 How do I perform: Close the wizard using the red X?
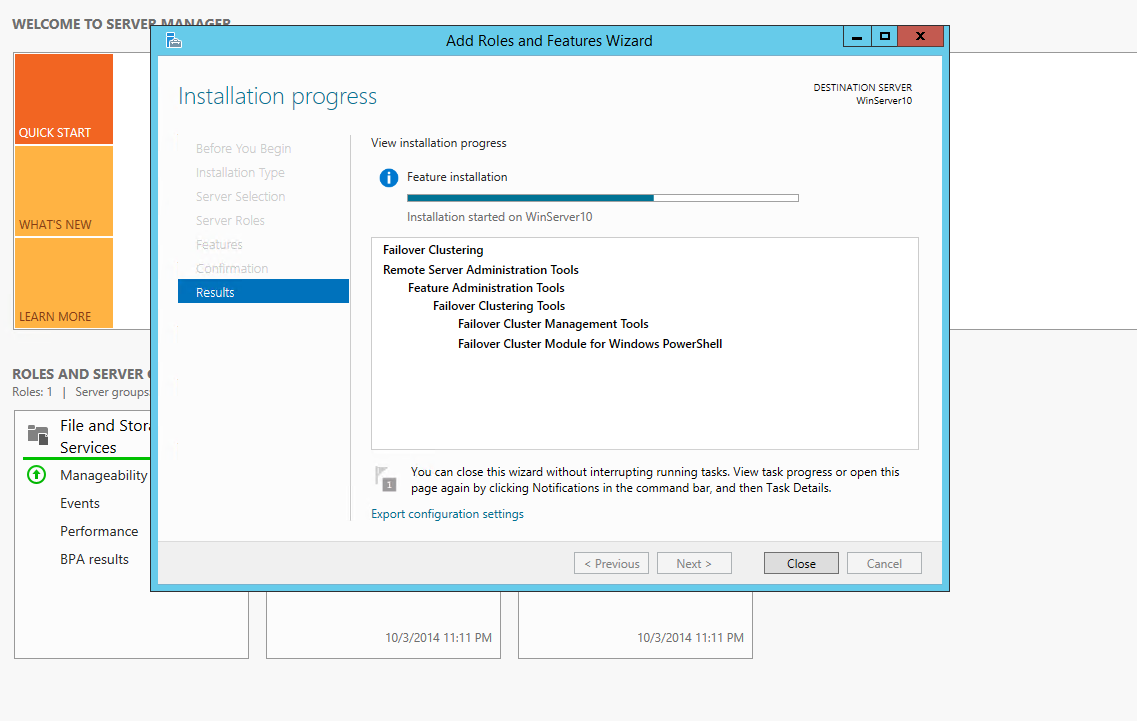(921, 37)
